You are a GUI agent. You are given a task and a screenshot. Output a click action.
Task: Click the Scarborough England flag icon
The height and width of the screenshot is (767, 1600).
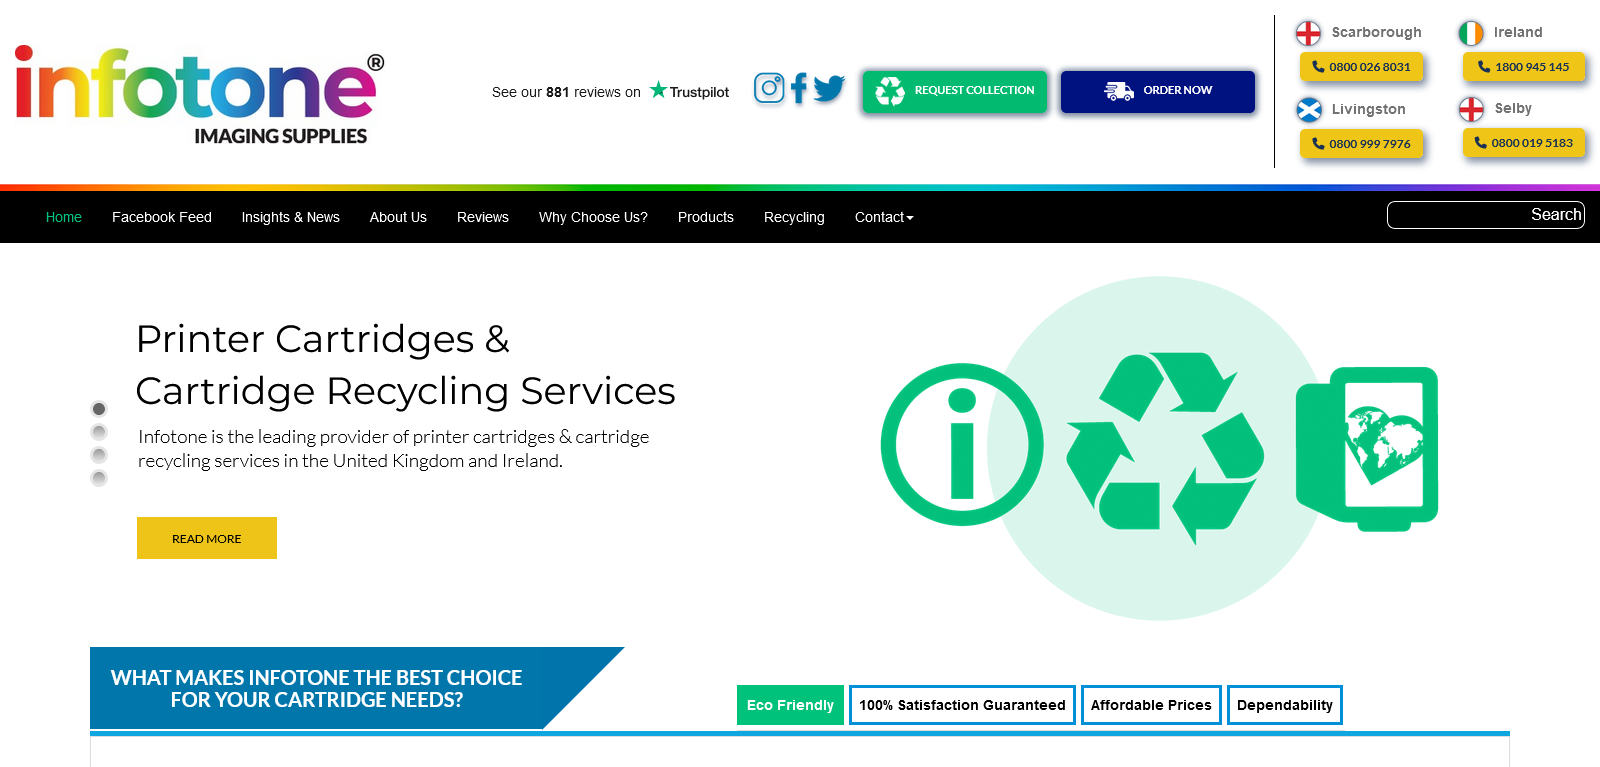tap(1308, 33)
